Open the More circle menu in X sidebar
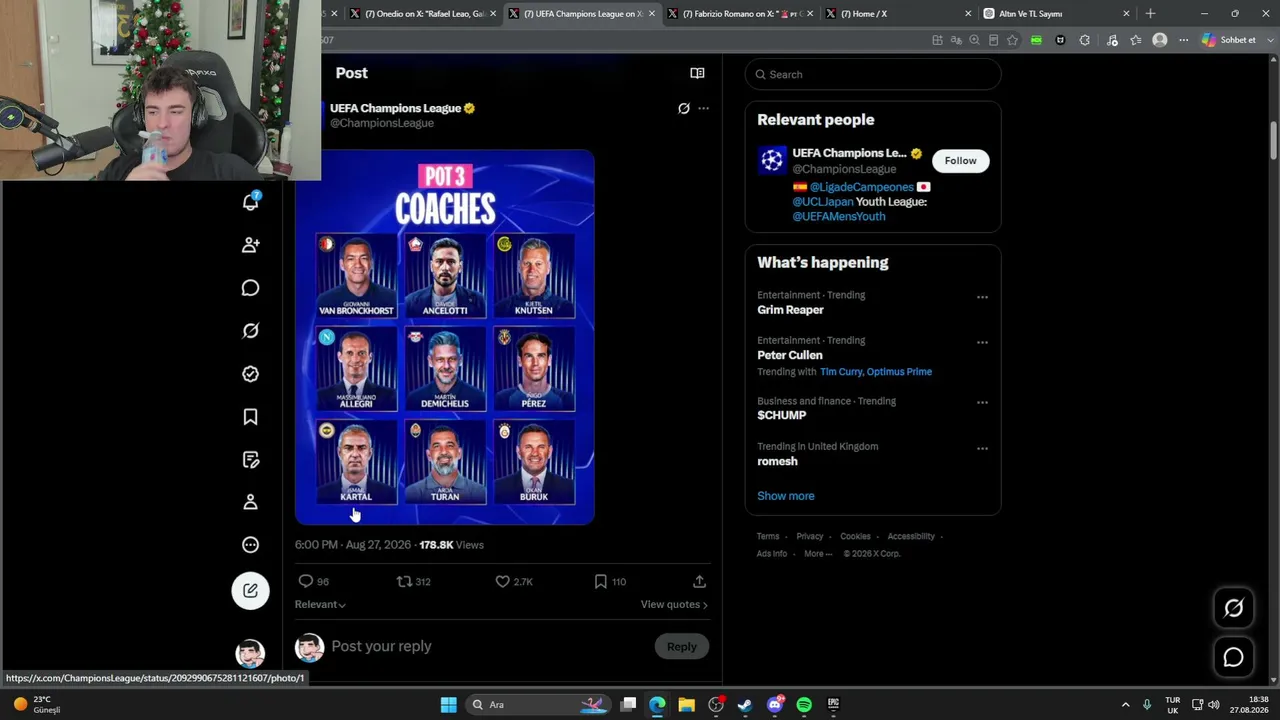The width and height of the screenshot is (1280, 720). tap(251, 545)
